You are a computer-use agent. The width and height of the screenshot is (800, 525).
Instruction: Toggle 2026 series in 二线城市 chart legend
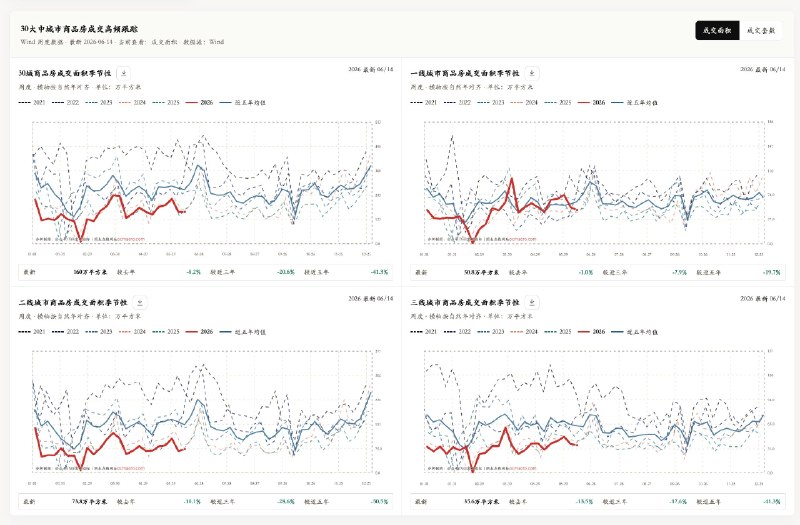[200, 332]
